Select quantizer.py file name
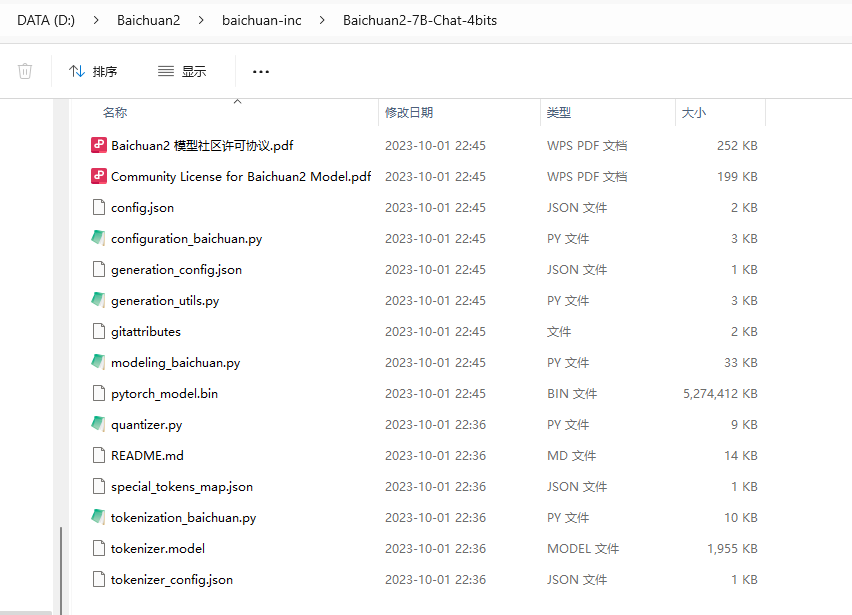Viewport: 852px width, 615px height. (x=146, y=424)
